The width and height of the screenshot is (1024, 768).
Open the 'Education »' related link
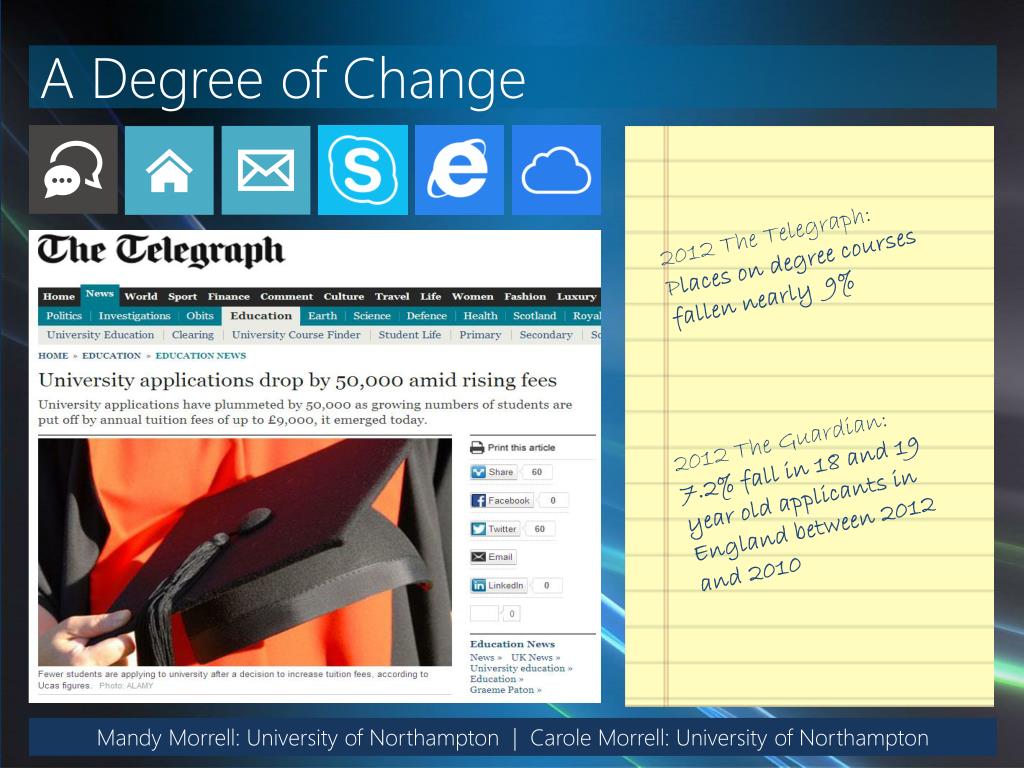pyautogui.click(x=496, y=679)
